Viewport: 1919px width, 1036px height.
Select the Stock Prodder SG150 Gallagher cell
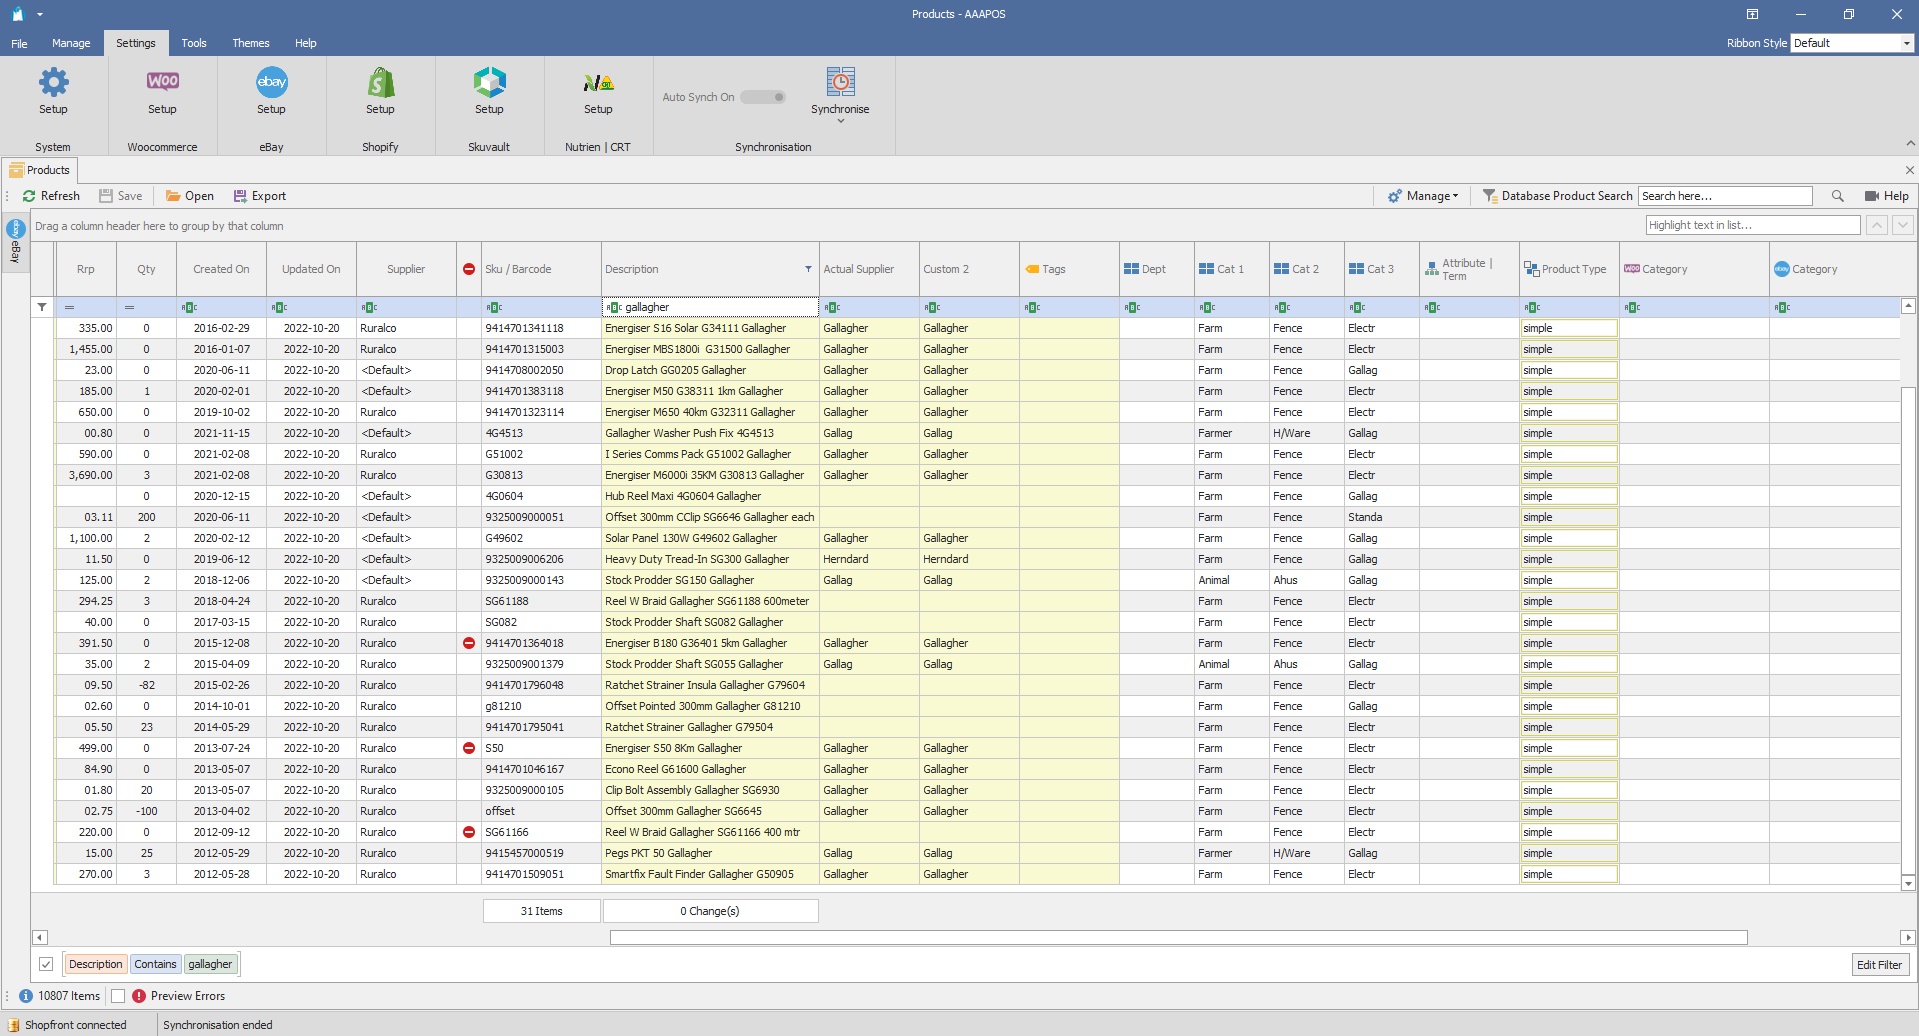710,580
